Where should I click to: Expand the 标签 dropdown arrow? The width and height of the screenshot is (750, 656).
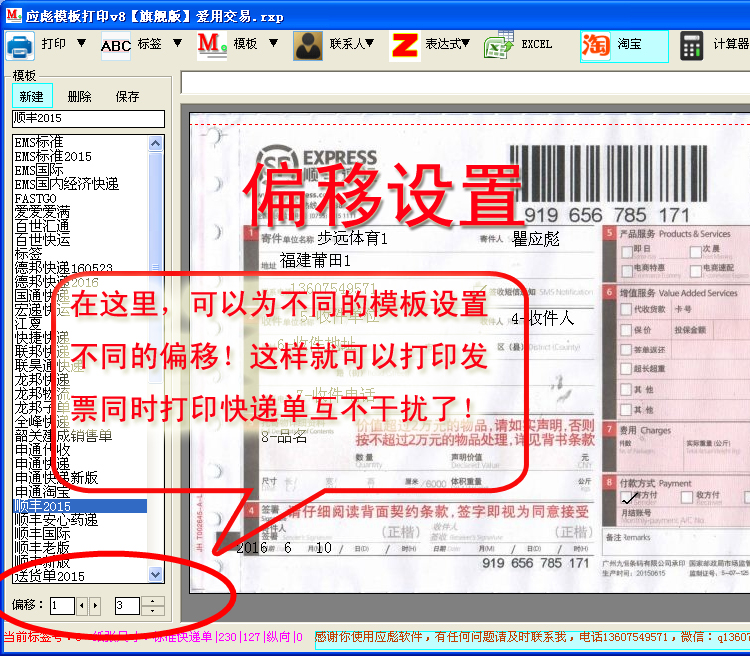click(x=177, y=43)
